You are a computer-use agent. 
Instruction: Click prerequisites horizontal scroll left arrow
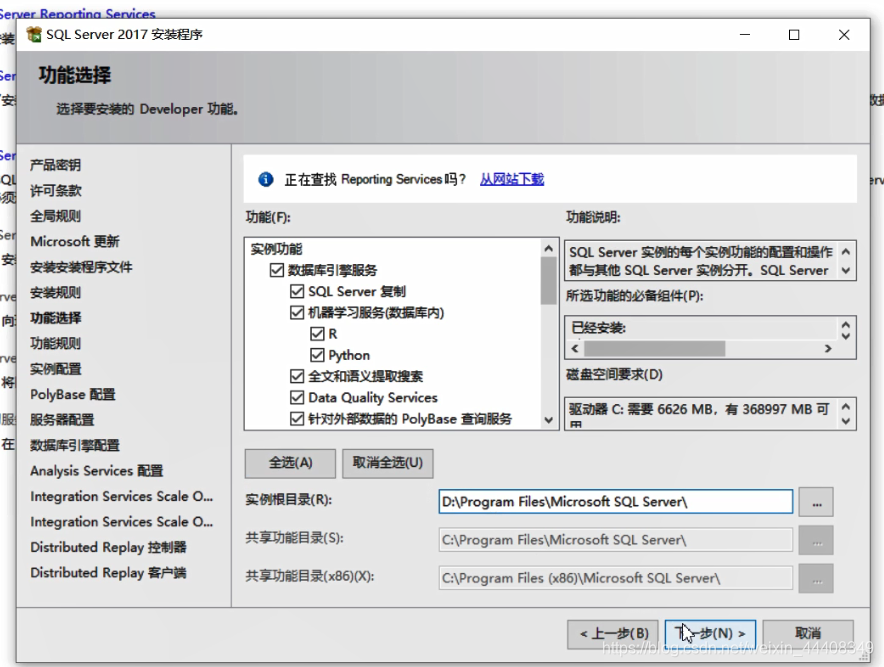[x=575, y=349]
